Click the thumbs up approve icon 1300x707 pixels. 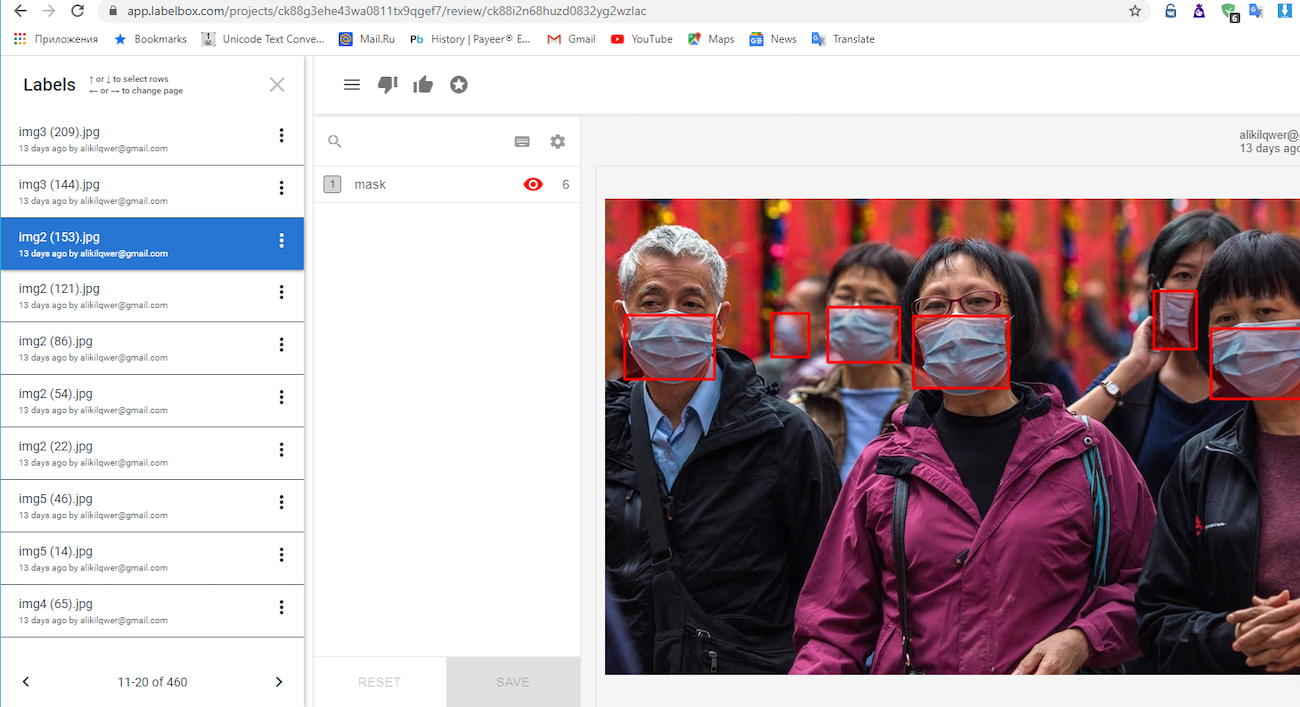click(423, 85)
